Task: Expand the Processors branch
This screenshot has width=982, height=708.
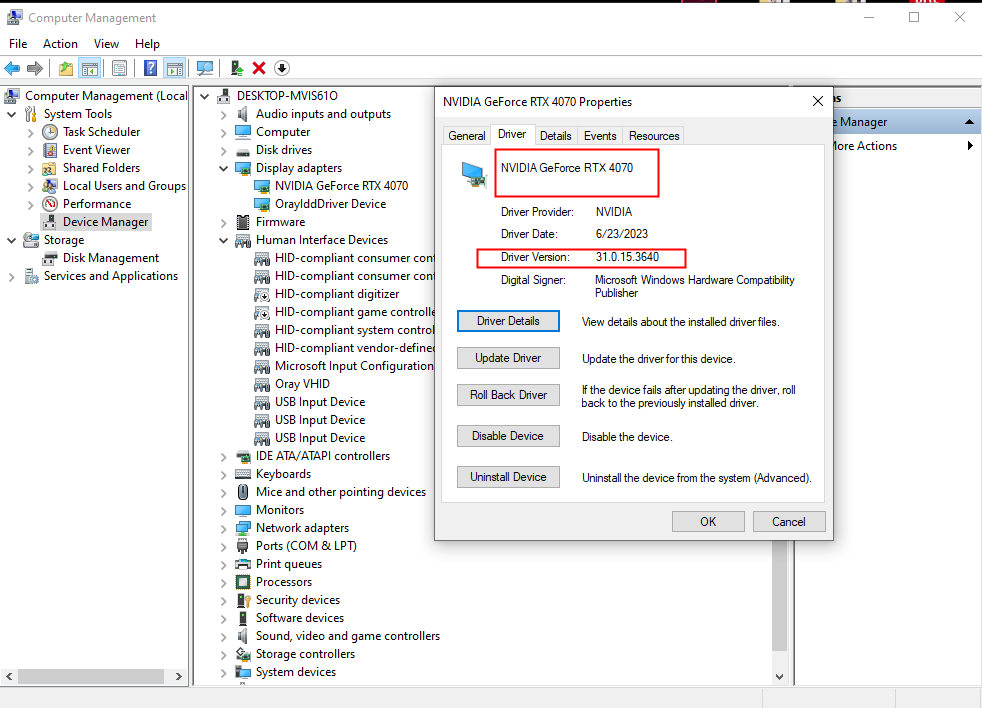Action: (x=223, y=581)
